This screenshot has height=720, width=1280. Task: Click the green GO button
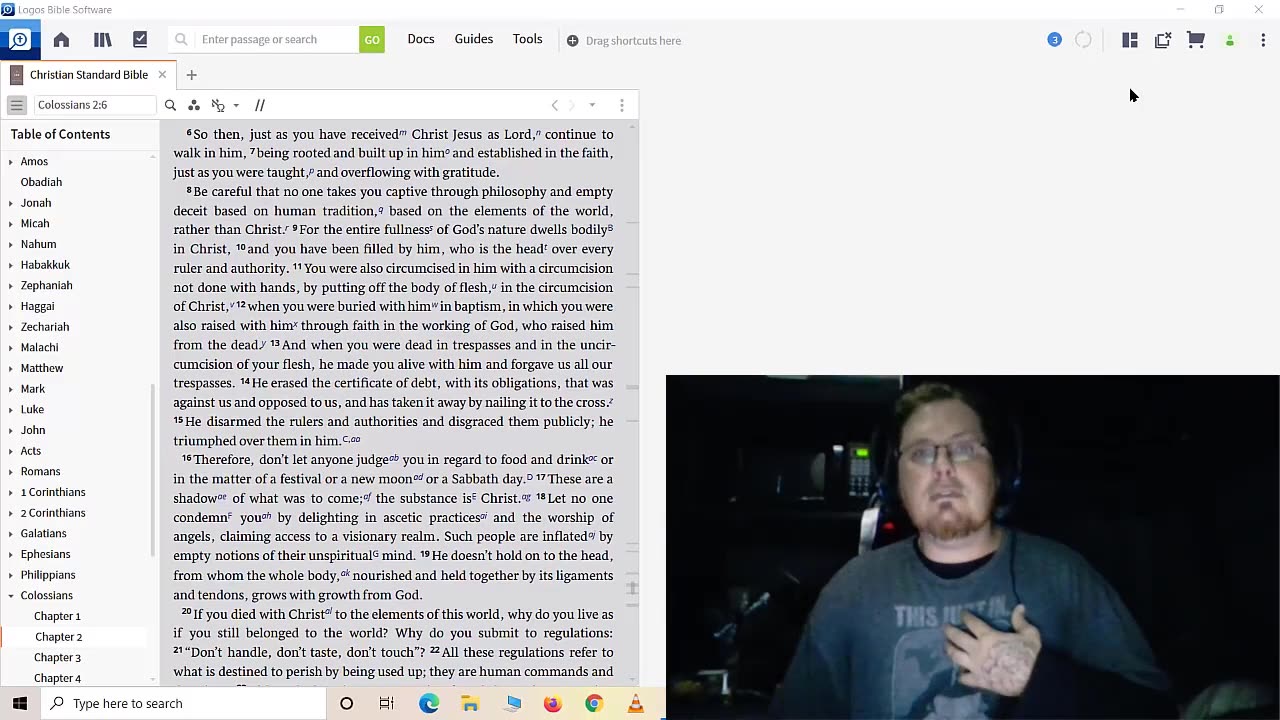[x=372, y=40]
